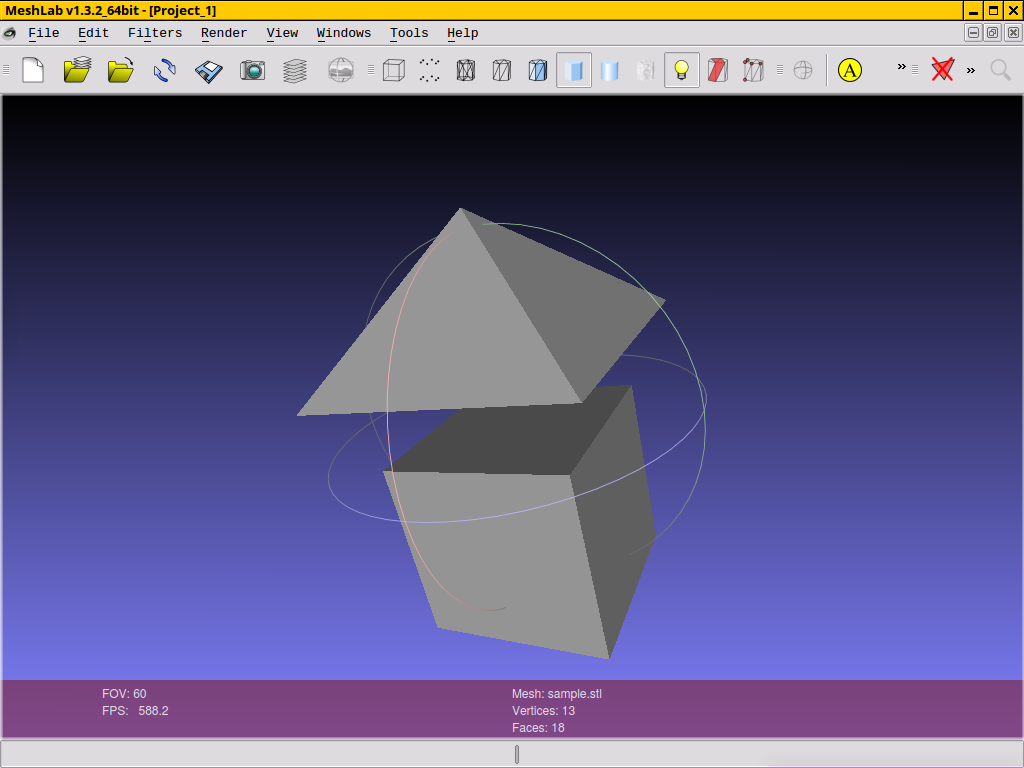Screen dimensions: 1024x768
Task: Toggle the red-face back-face culling button
Action: pos(717,70)
